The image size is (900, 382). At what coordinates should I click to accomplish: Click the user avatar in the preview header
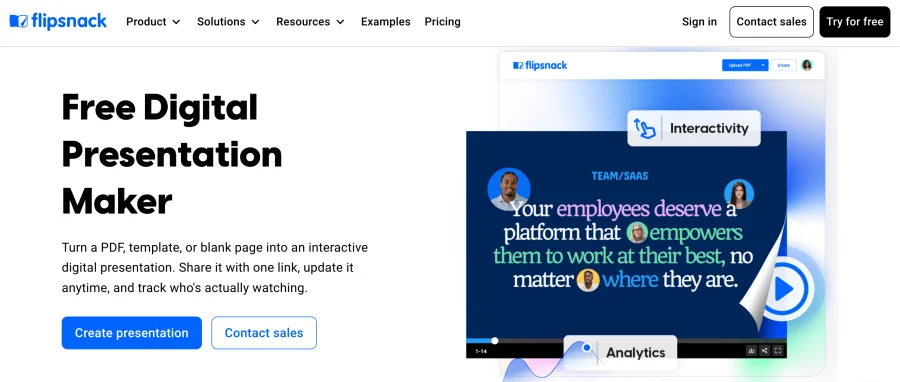pyautogui.click(x=807, y=65)
